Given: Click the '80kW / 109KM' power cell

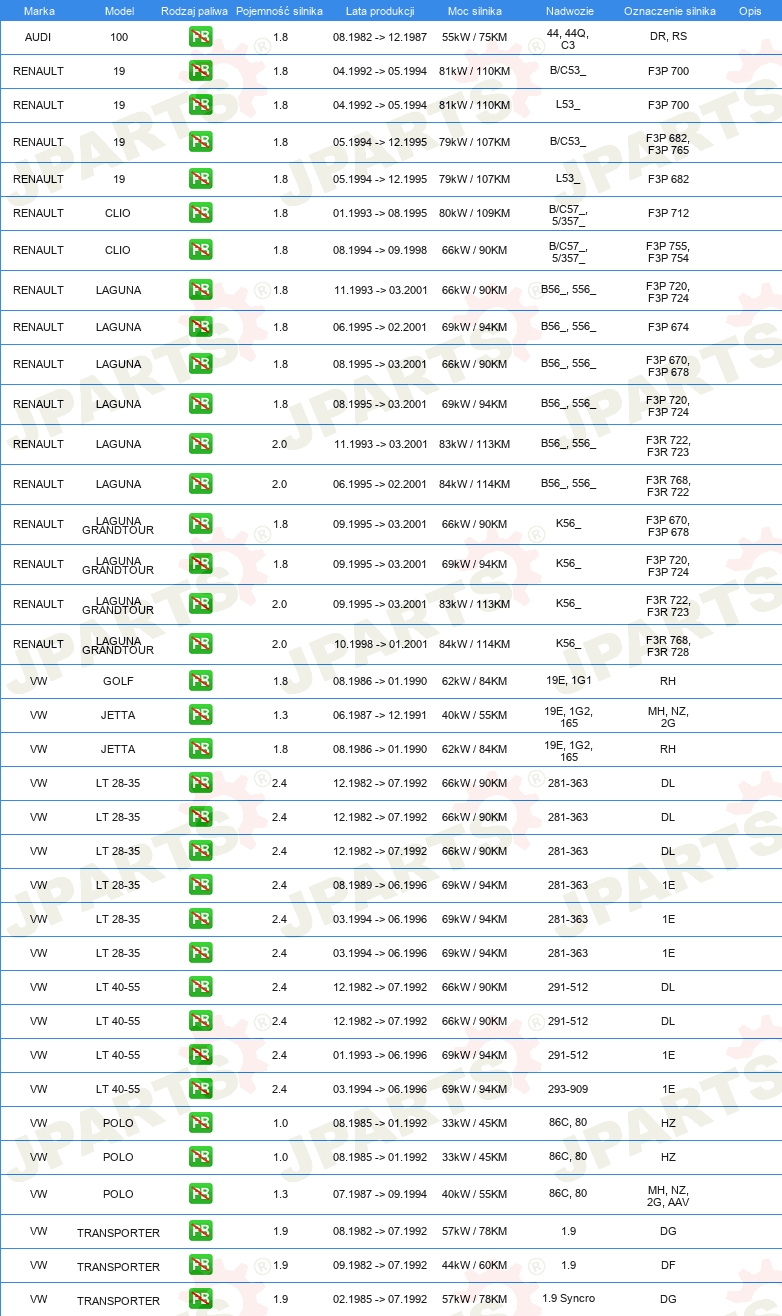Looking at the screenshot, I should 475,213.
